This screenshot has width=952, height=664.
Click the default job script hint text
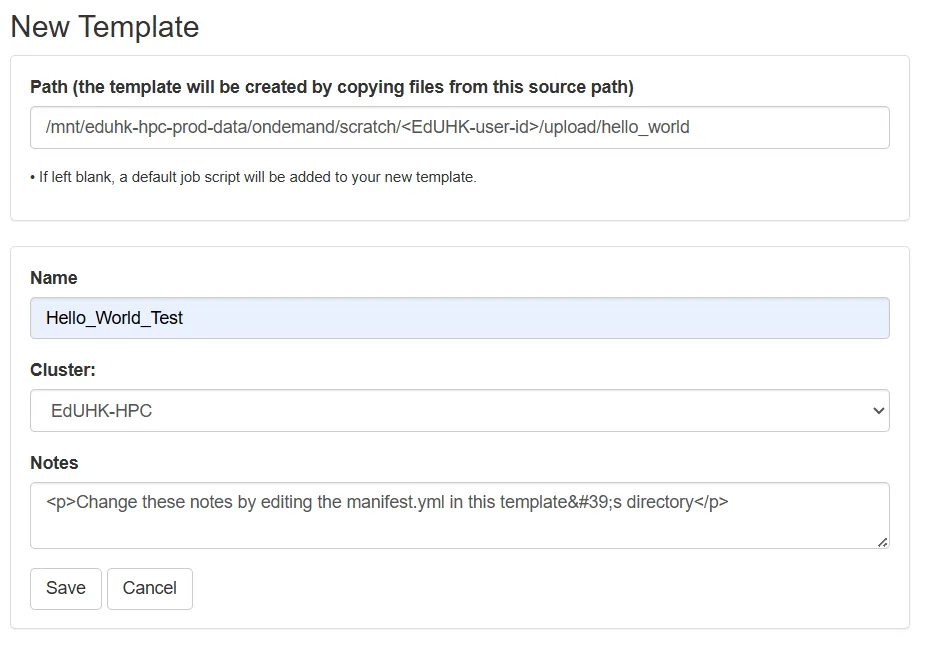pyautogui.click(x=254, y=178)
